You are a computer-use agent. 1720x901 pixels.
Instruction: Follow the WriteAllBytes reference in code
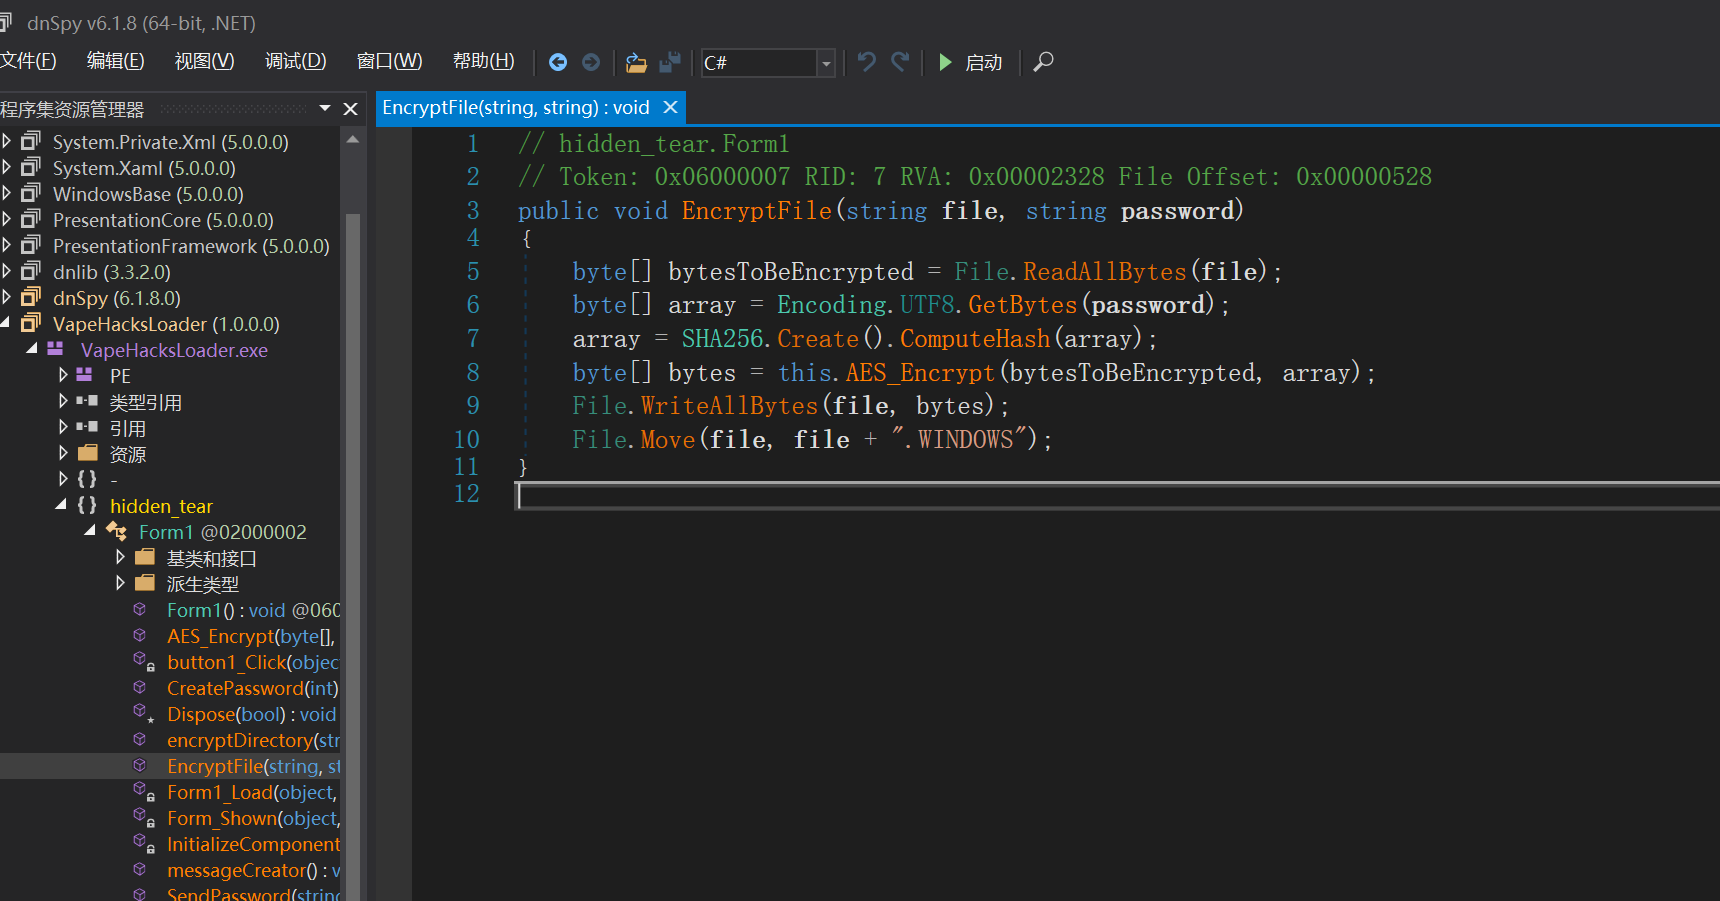tap(730, 406)
